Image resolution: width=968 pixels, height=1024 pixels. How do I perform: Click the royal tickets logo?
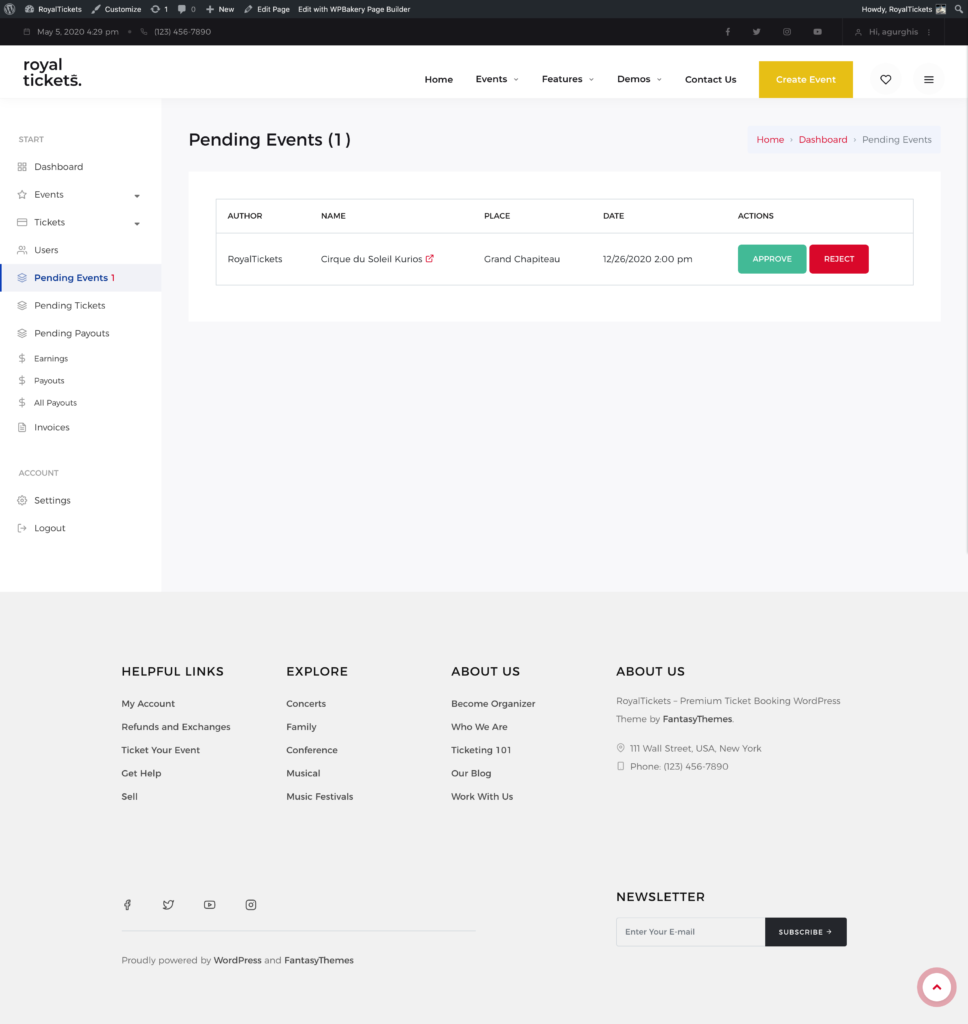(x=52, y=72)
